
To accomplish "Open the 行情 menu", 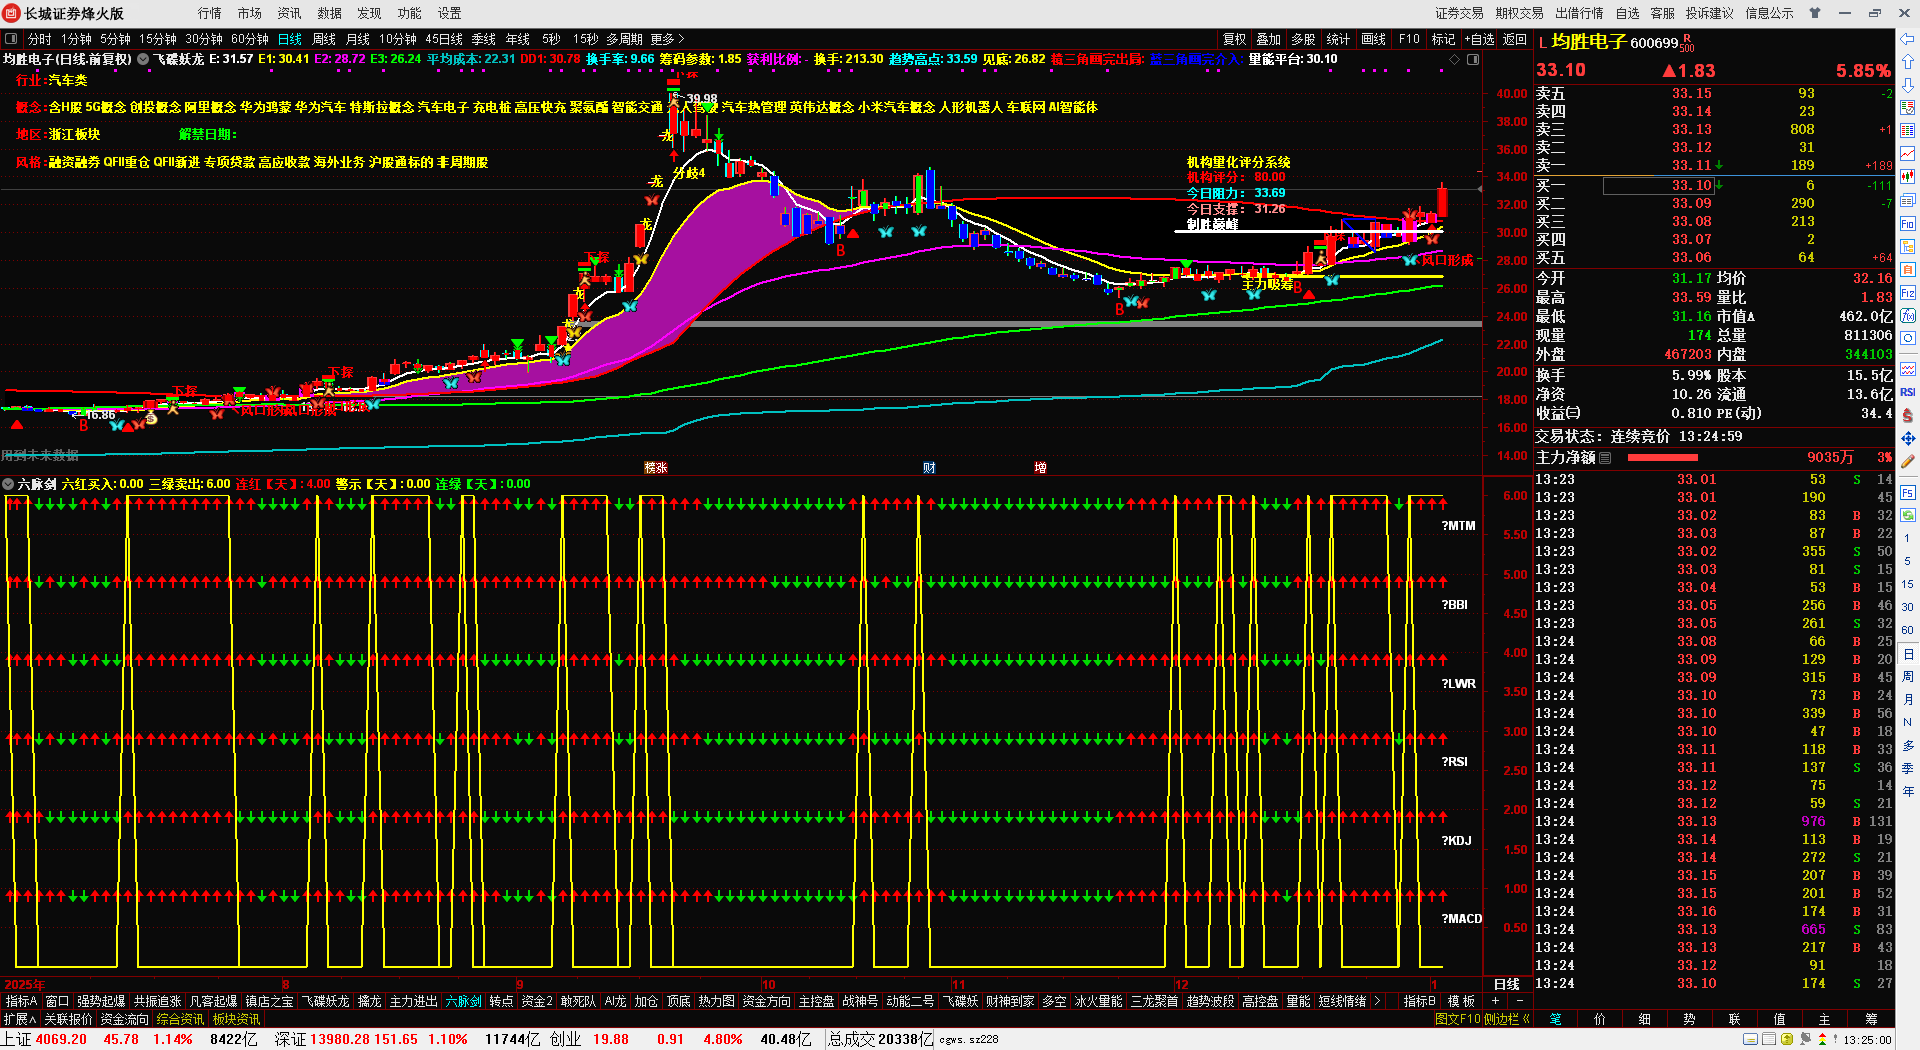I will [210, 13].
